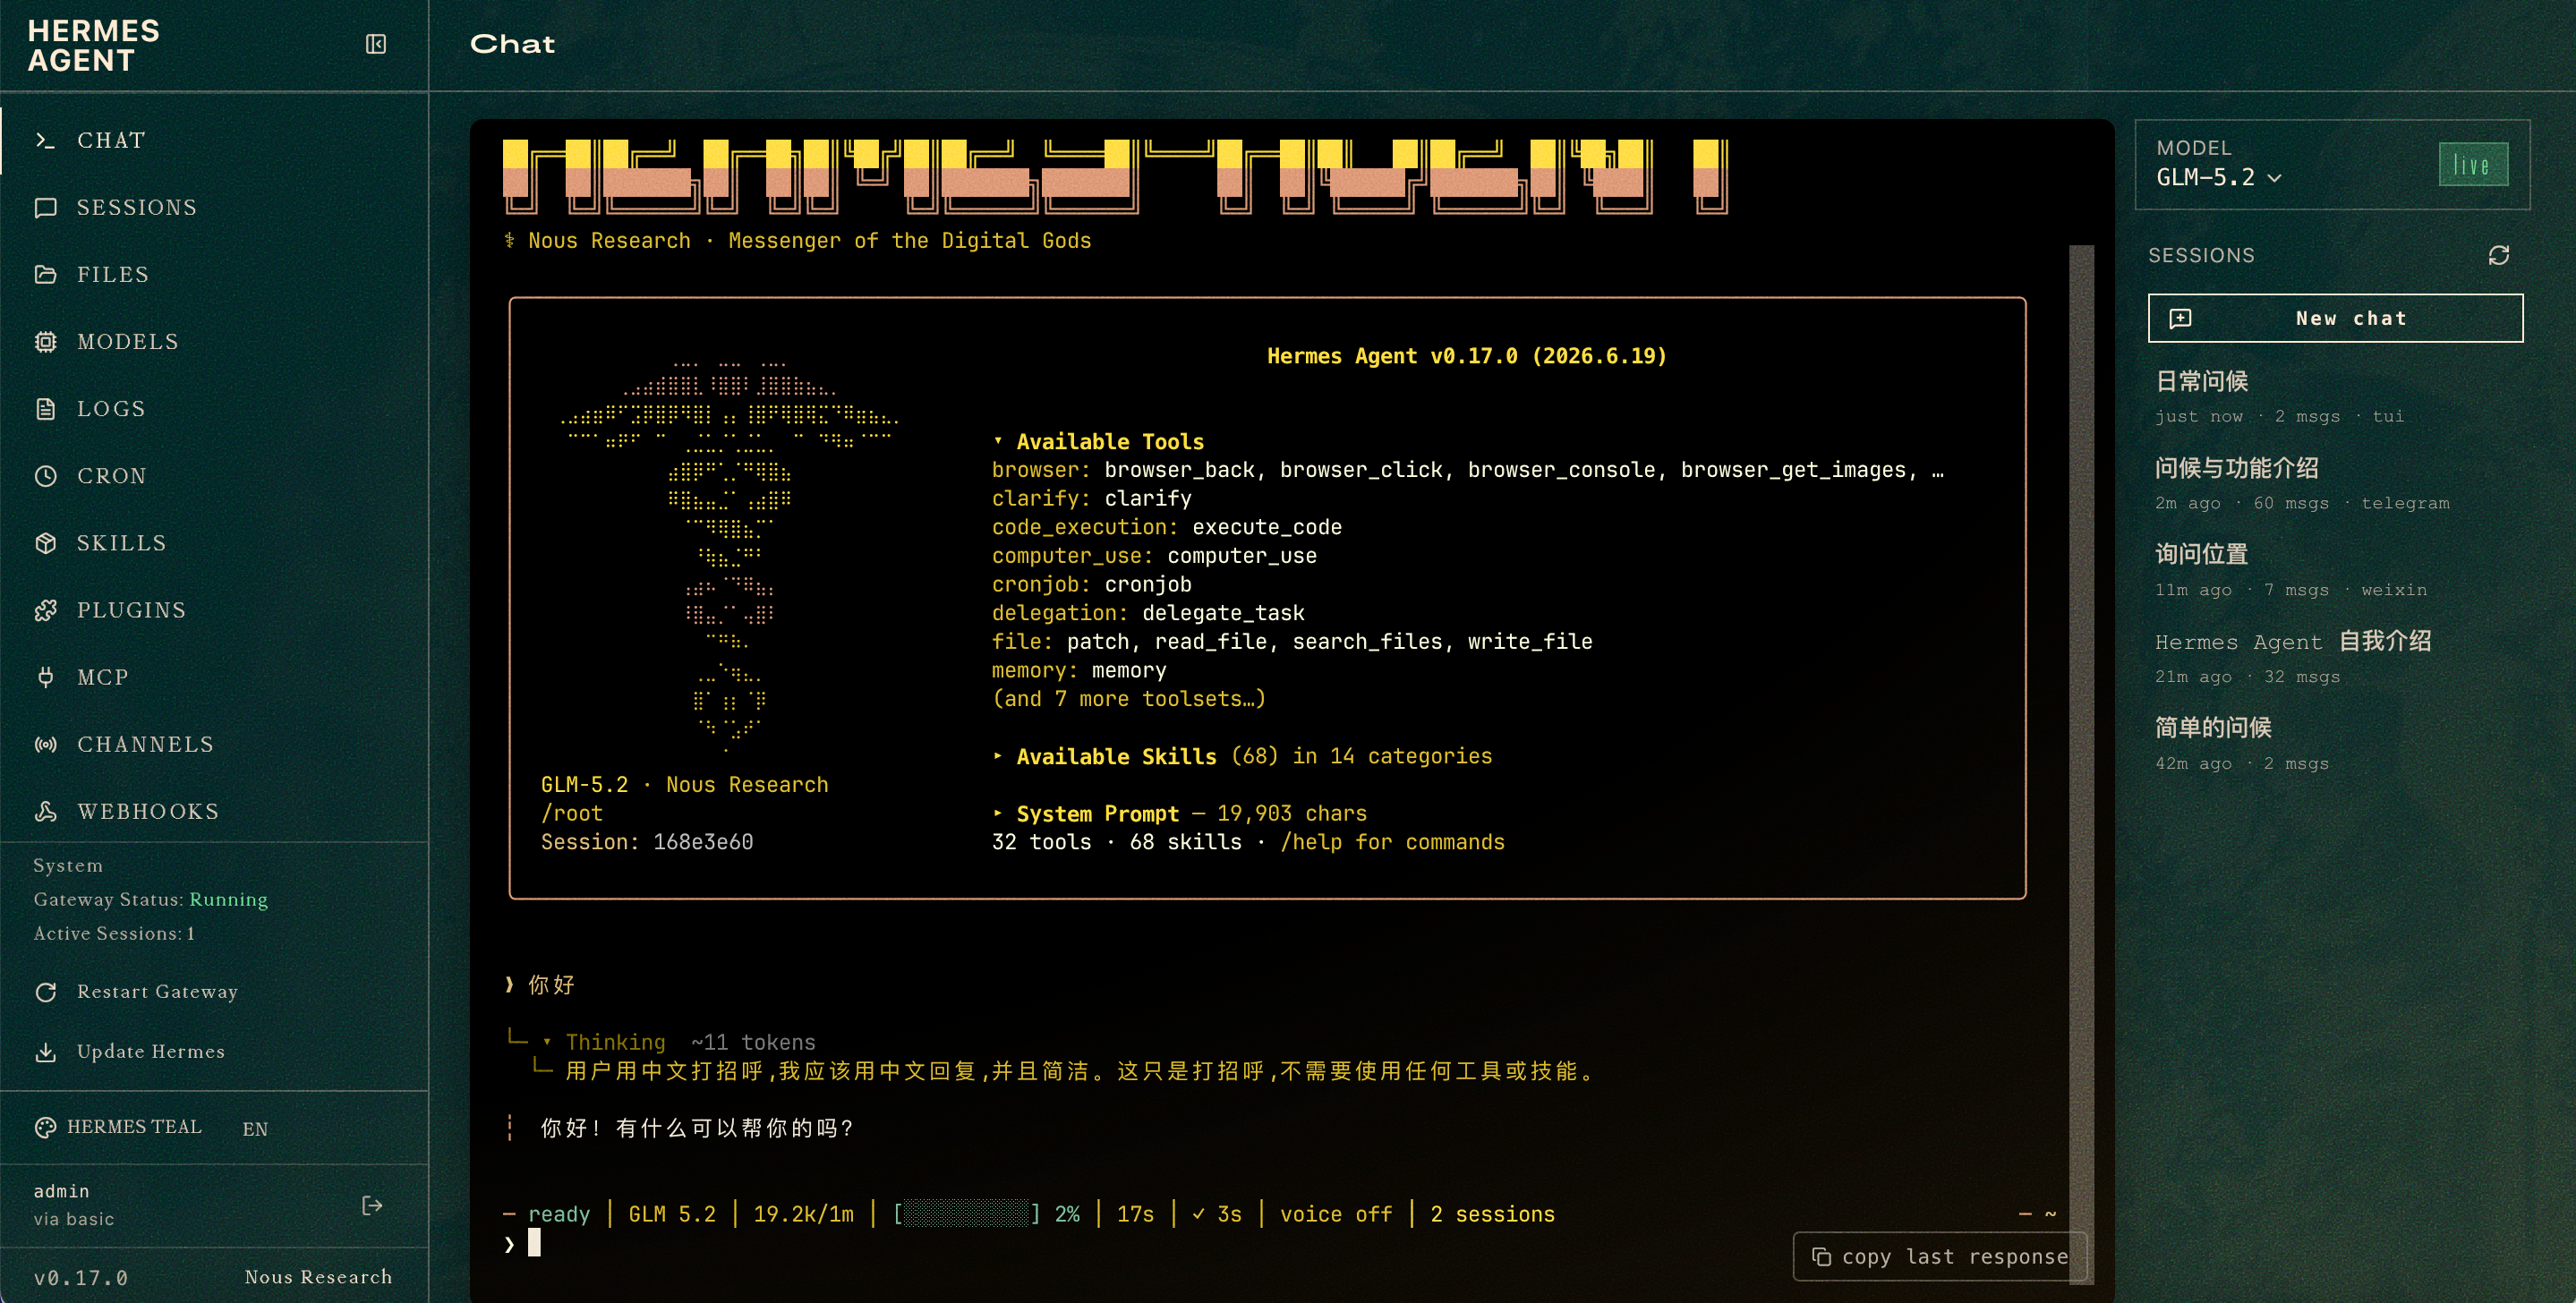Expand the Available Skills section
Screen dimensions: 2576x1303
997,756
